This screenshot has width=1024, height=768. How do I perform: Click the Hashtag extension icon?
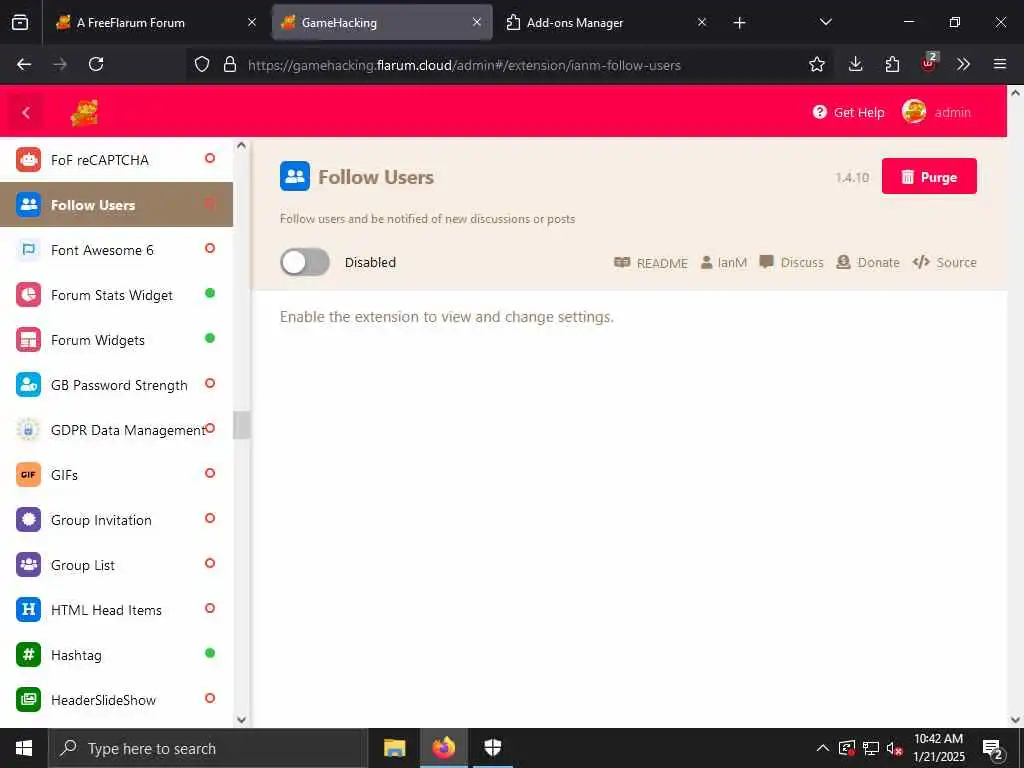pos(28,654)
